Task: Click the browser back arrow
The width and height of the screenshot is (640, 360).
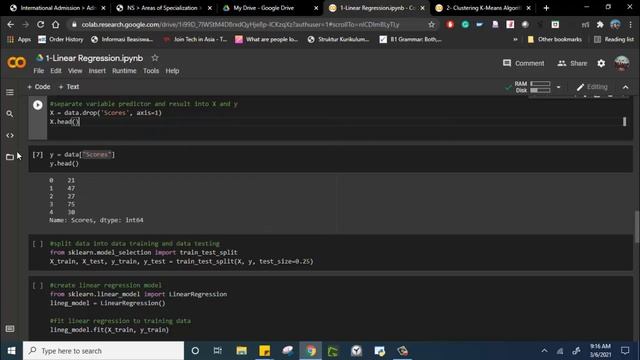Action: click(x=11, y=24)
